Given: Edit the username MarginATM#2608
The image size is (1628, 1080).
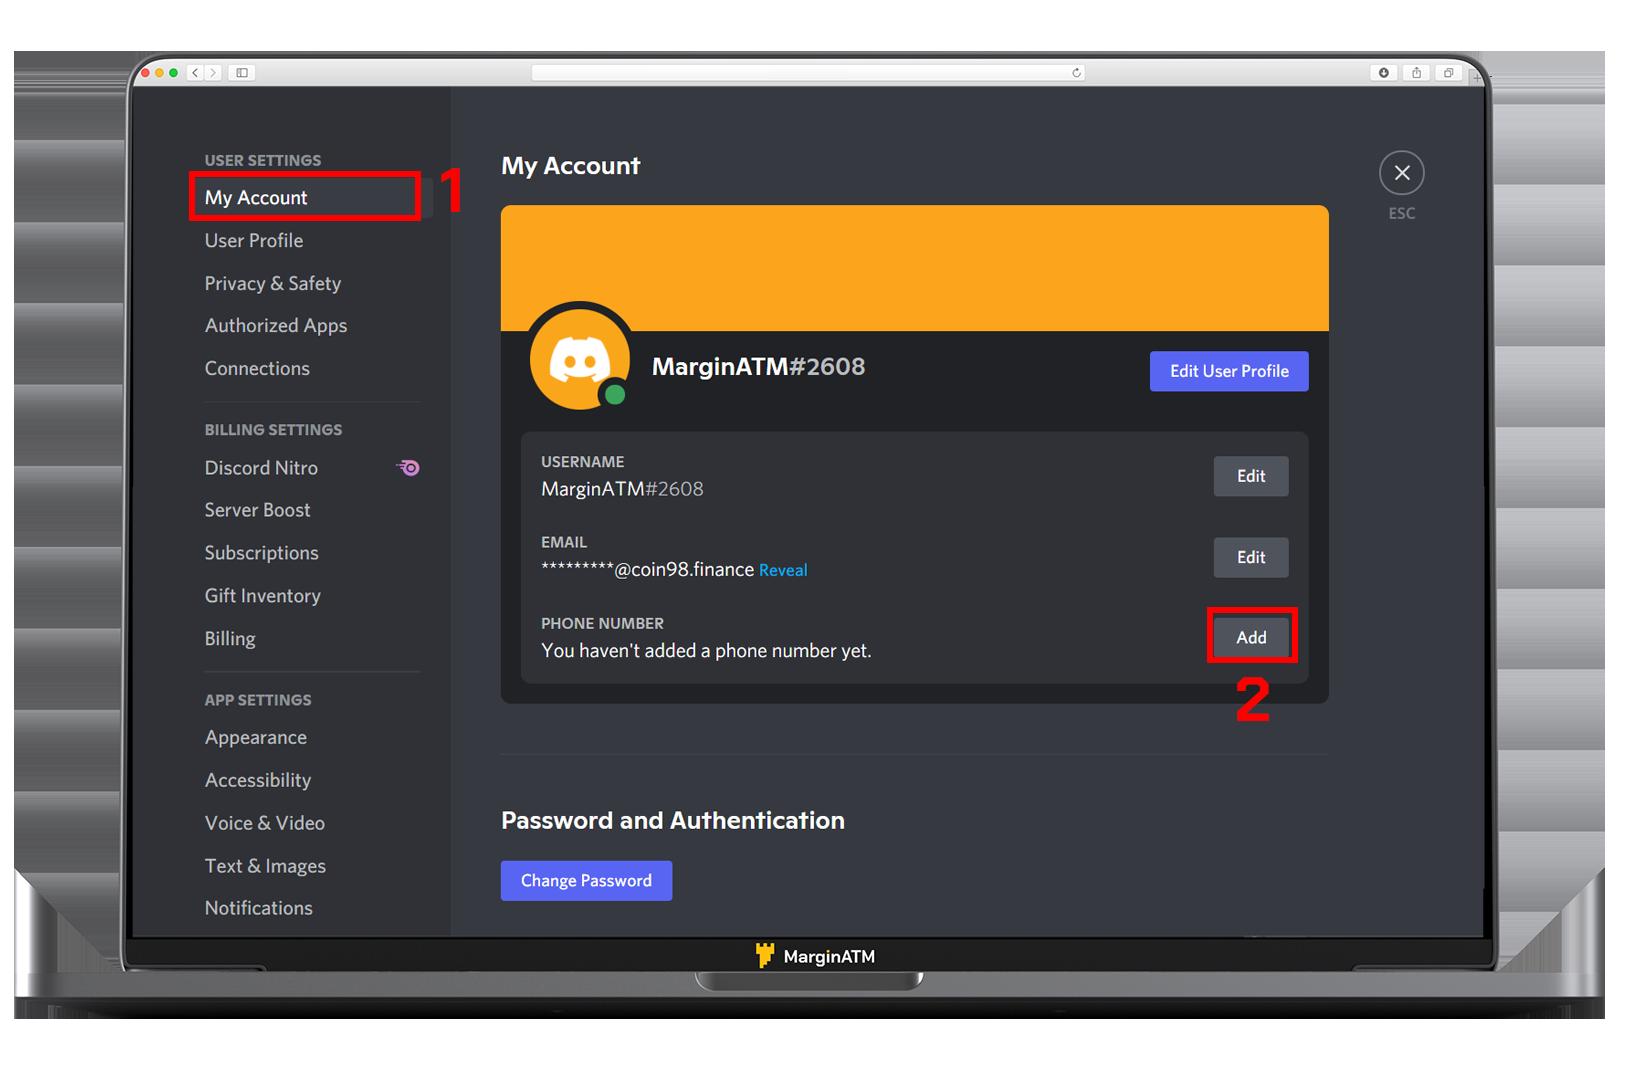Looking at the screenshot, I should [1251, 476].
